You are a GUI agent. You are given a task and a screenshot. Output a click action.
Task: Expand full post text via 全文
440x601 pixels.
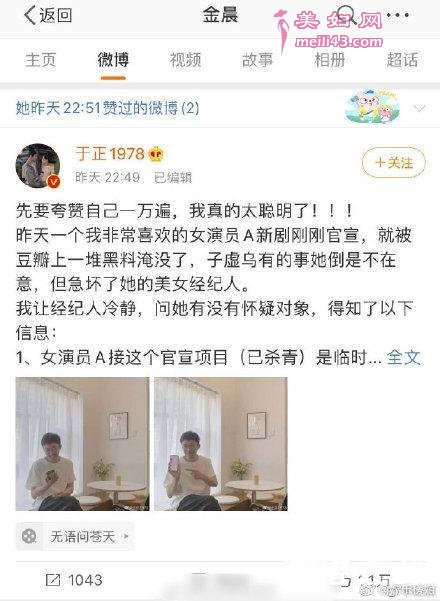[403, 357]
